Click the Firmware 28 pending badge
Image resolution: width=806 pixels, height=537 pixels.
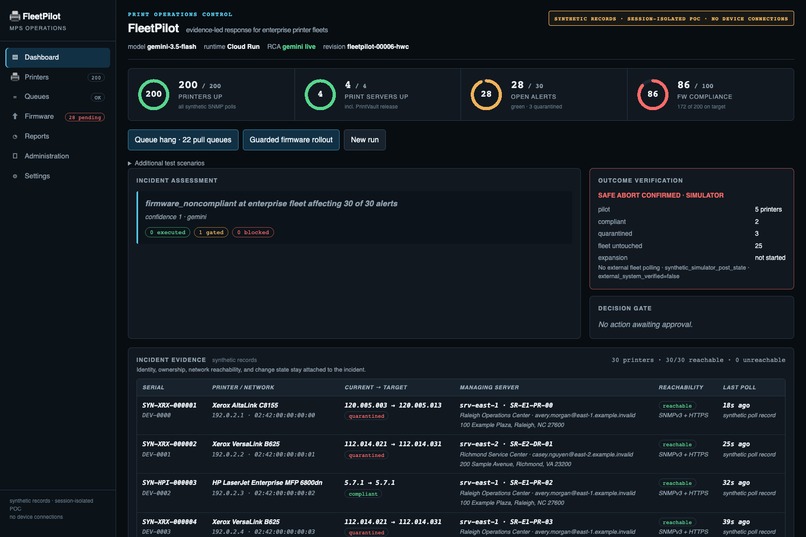[x=85, y=117]
